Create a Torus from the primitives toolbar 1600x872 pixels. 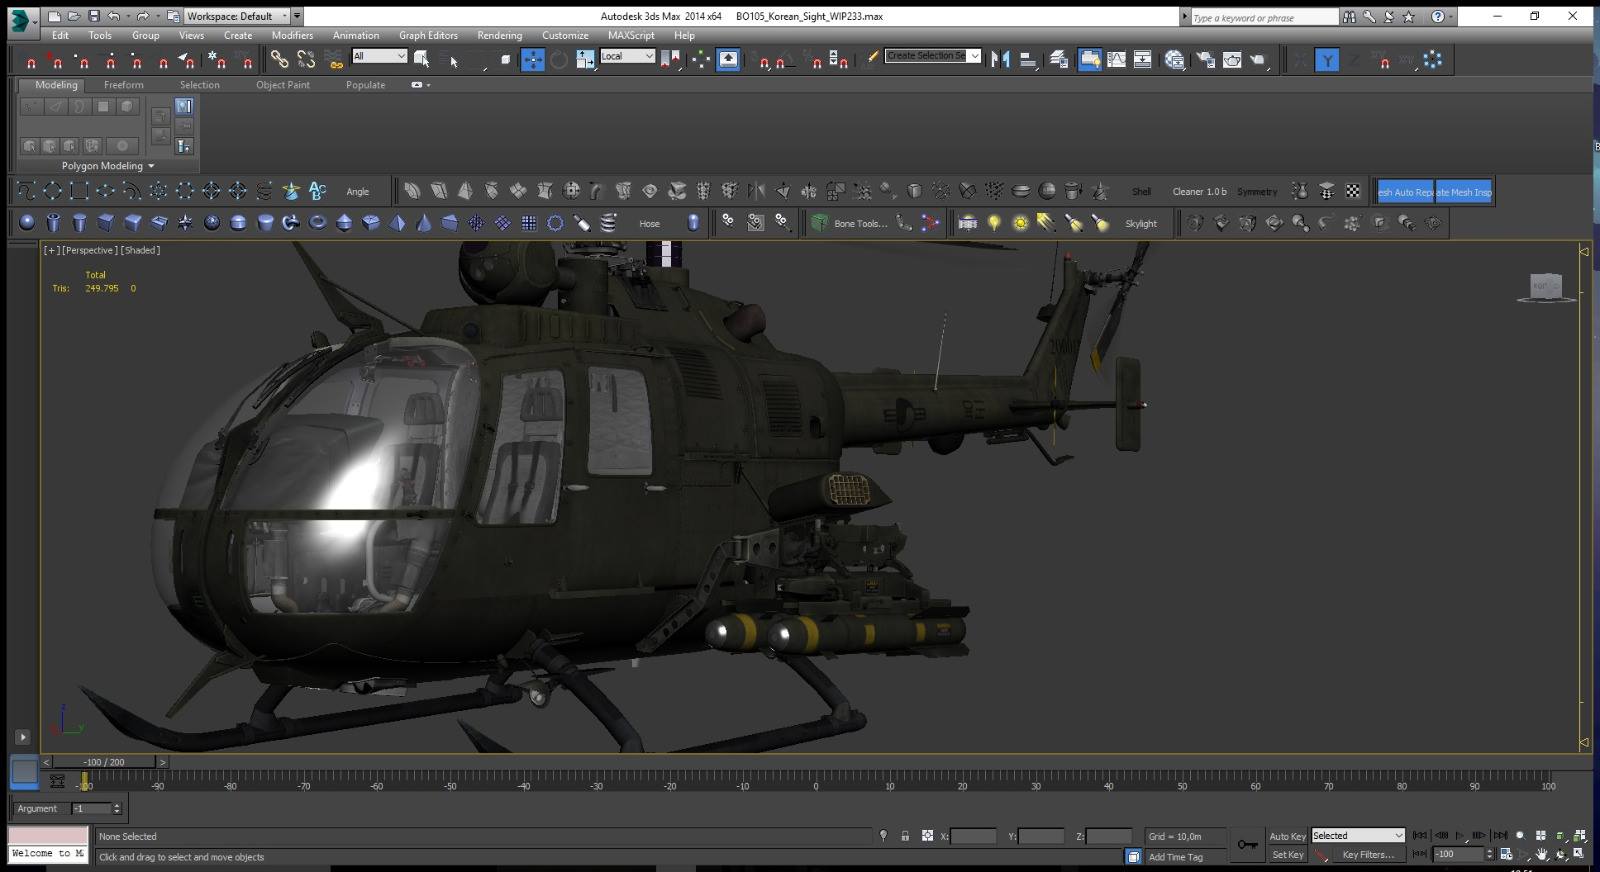(317, 223)
